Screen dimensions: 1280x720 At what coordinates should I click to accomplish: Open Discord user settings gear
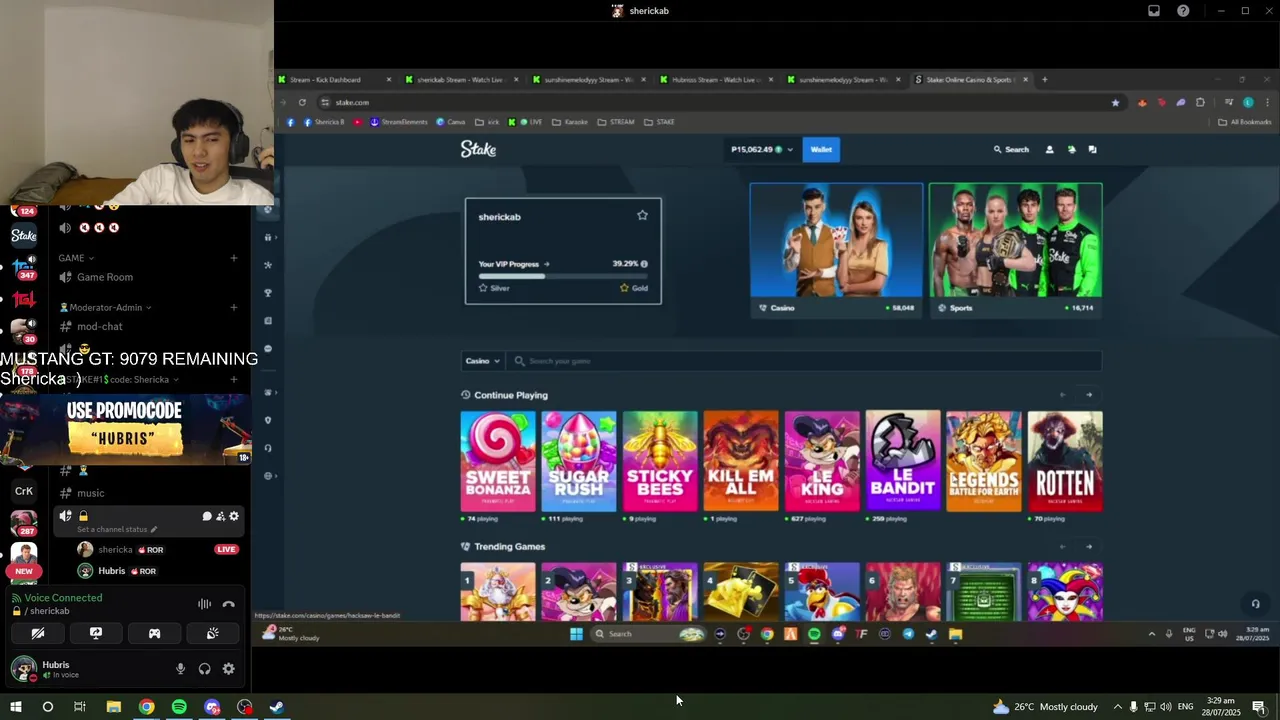click(x=229, y=669)
